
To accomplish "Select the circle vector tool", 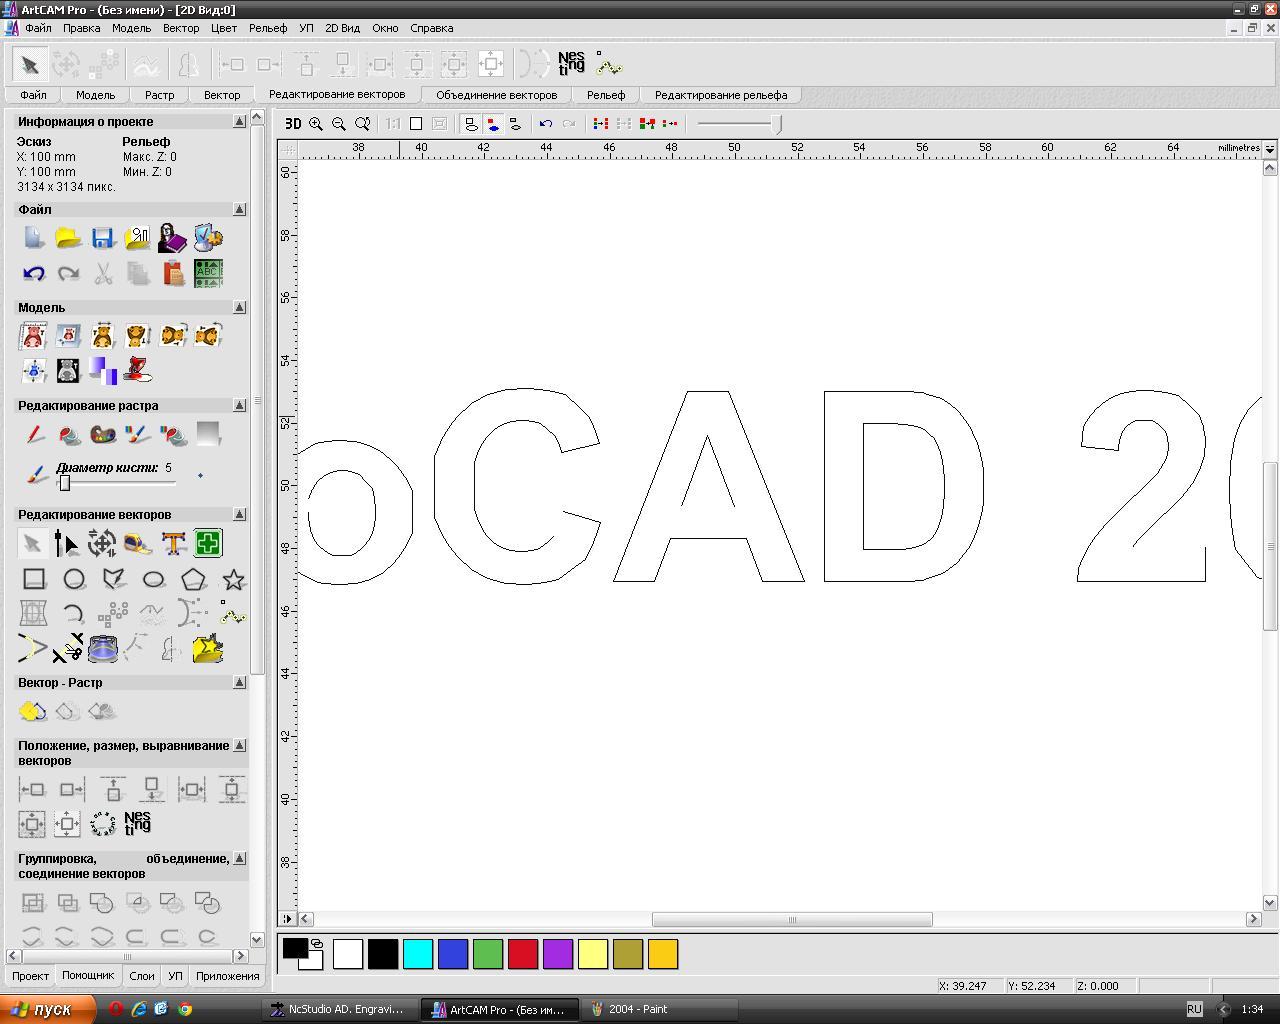I will tap(74, 579).
